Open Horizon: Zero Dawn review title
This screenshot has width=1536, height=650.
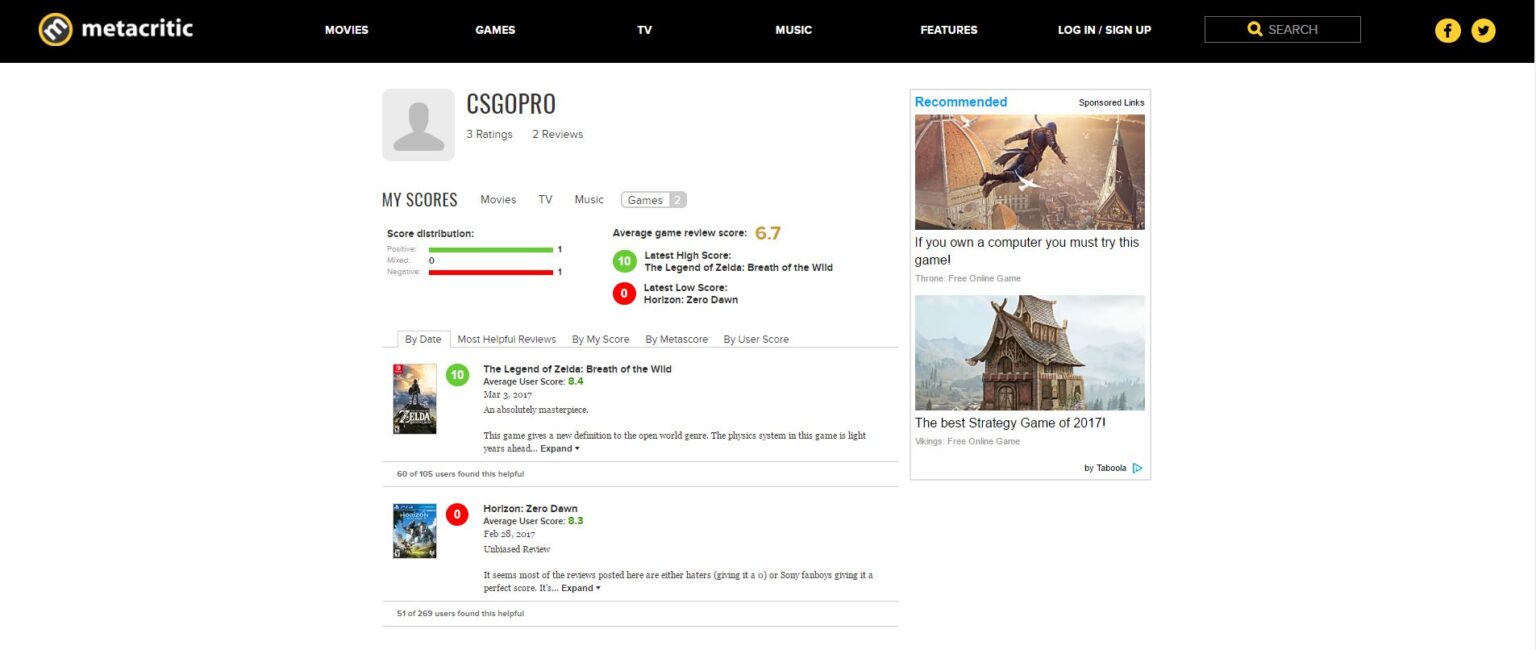pyautogui.click(x=530, y=509)
